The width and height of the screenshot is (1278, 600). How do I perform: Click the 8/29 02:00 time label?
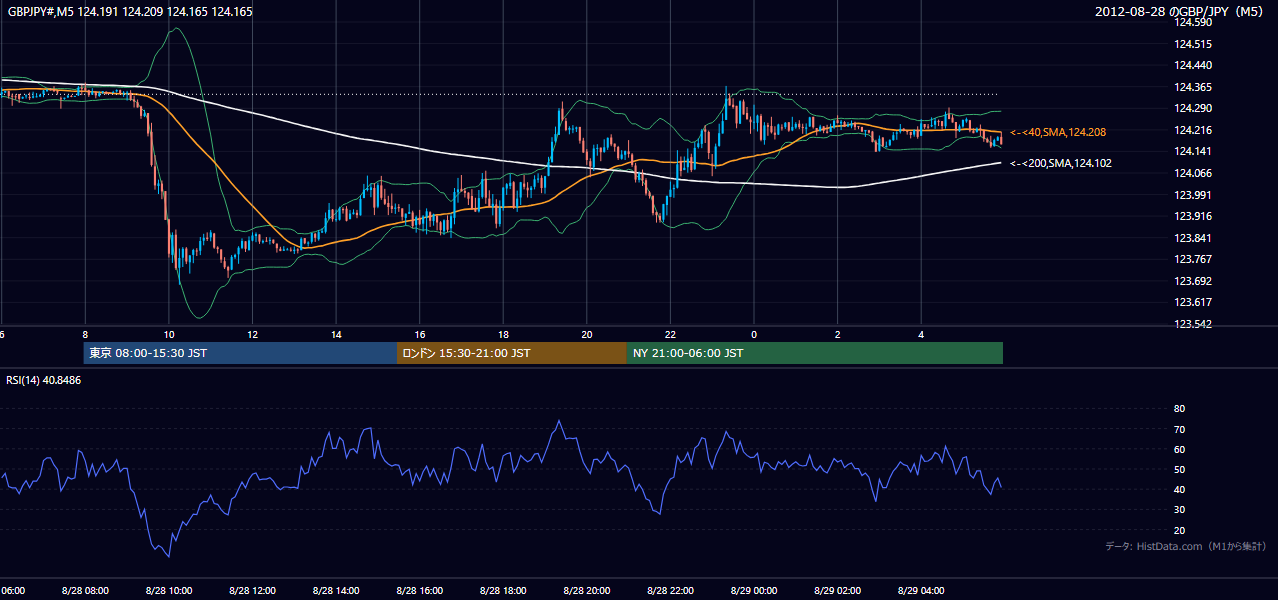(x=837, y=591)
